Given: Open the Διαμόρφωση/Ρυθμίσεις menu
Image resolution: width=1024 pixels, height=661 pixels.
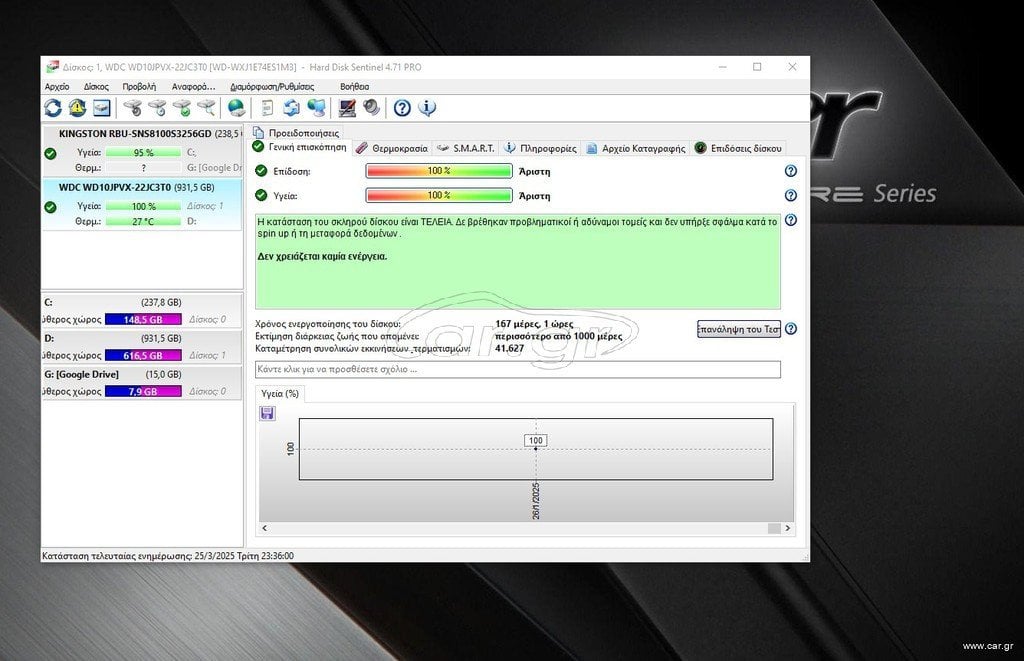Looking at the screenshot, I should pos(272,87).
